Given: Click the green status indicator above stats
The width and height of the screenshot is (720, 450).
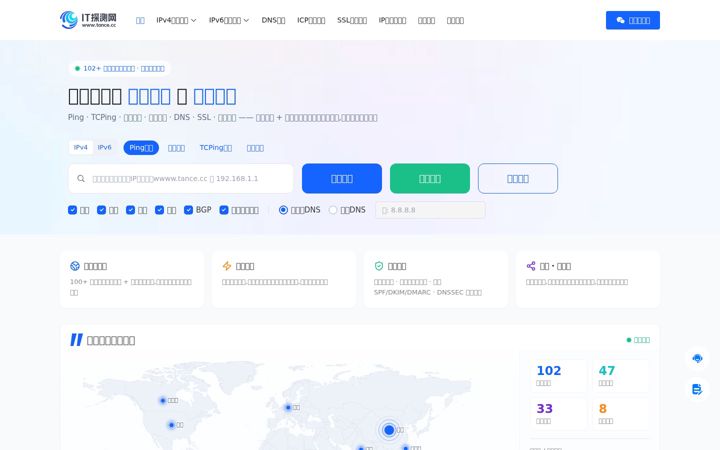Looking at the screenshot, I should tap(638, 340).
